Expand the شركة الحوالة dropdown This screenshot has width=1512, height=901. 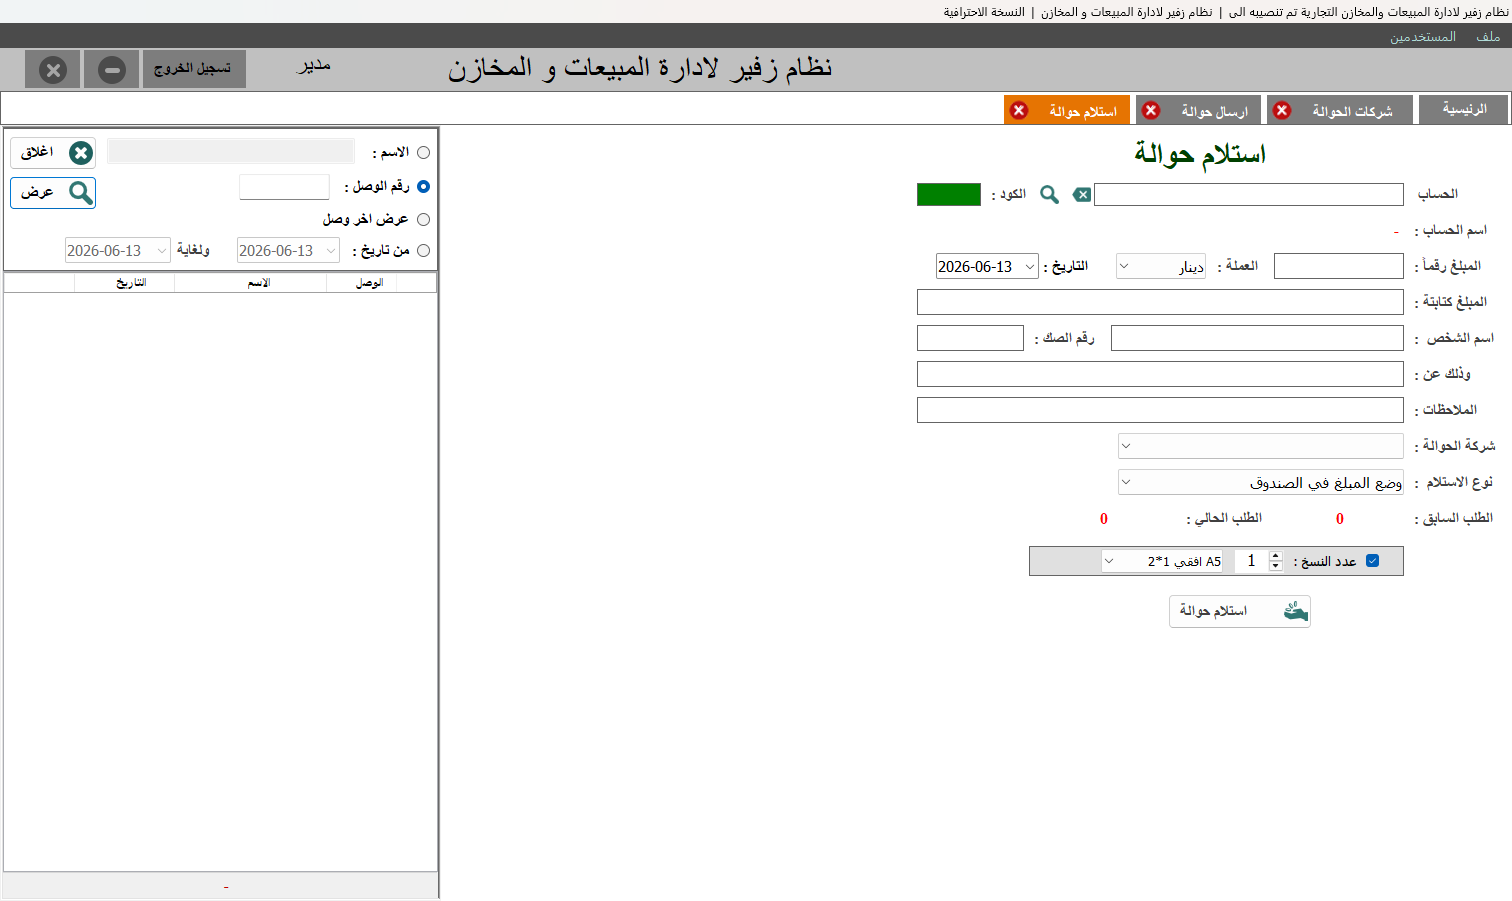pos(1125,446)
